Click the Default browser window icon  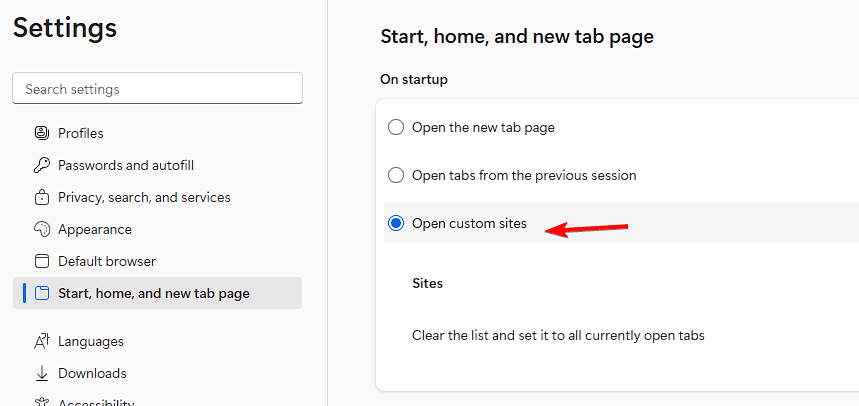(x=41, y=261)
